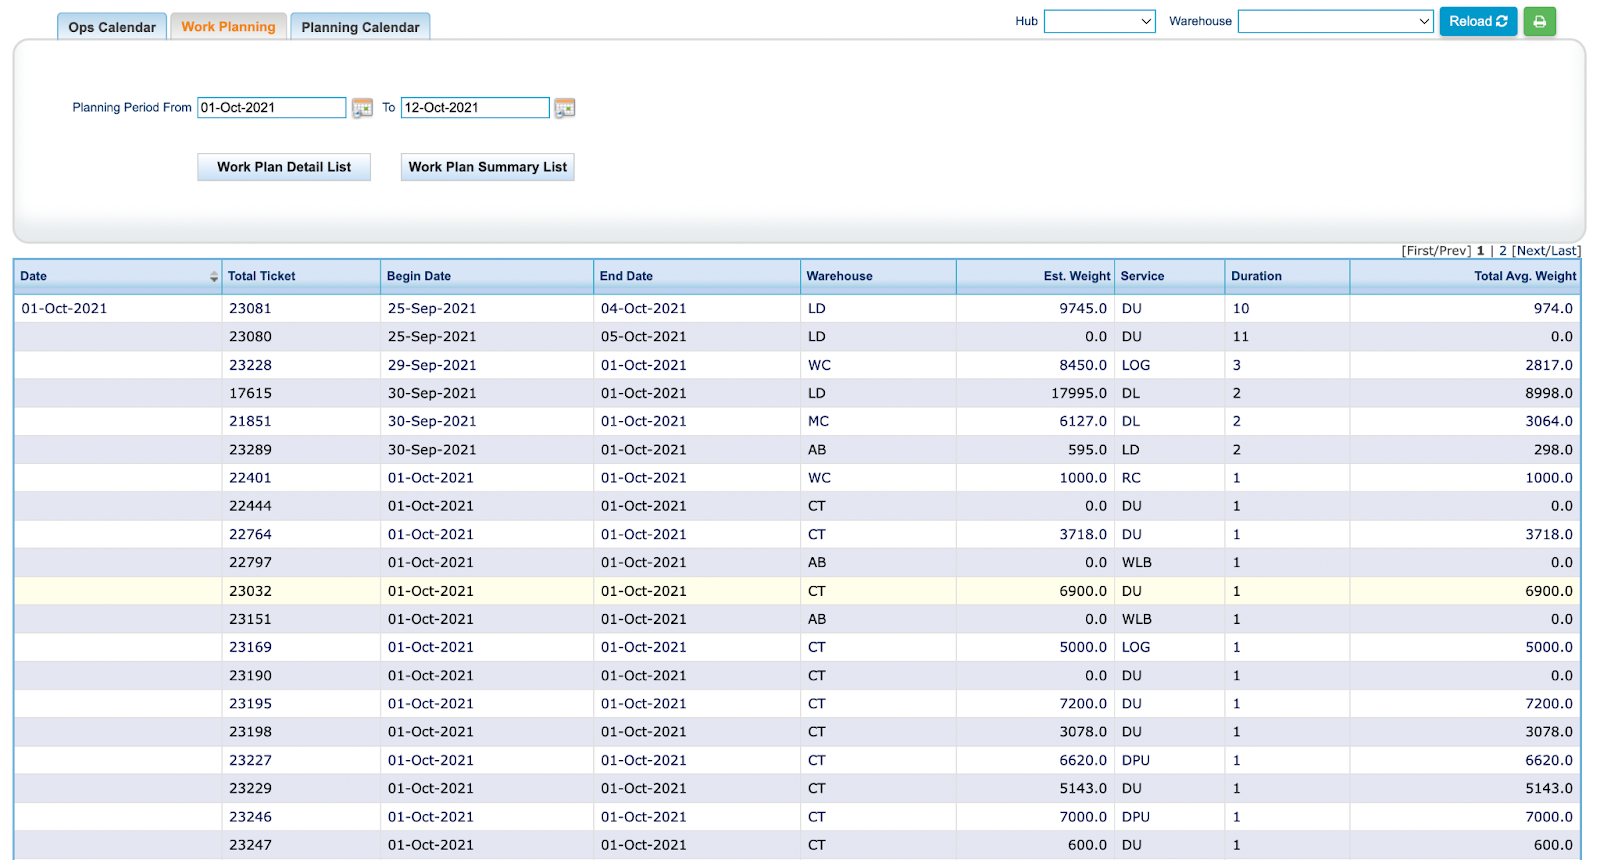
Task: Click the Work Plan Summary List button
Action: pos(487,167)
